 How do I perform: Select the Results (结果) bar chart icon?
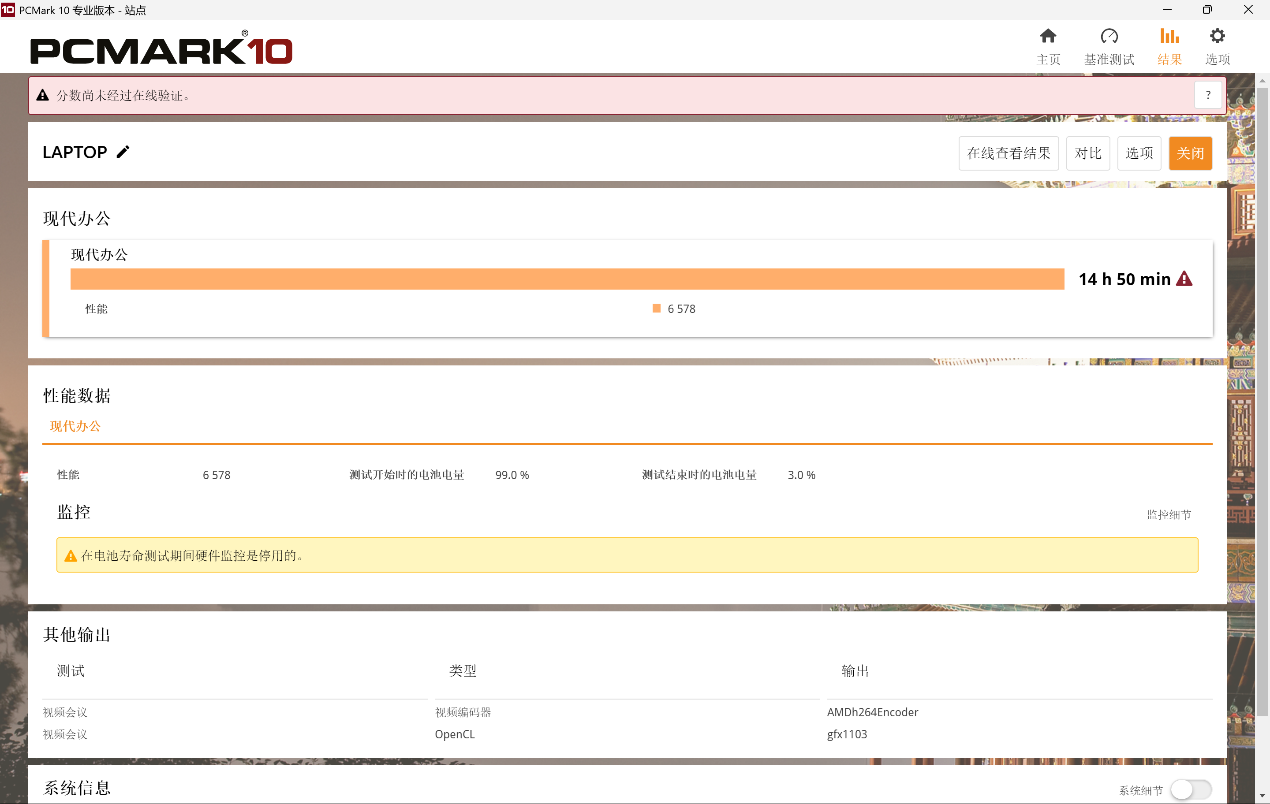point(1169,37)
